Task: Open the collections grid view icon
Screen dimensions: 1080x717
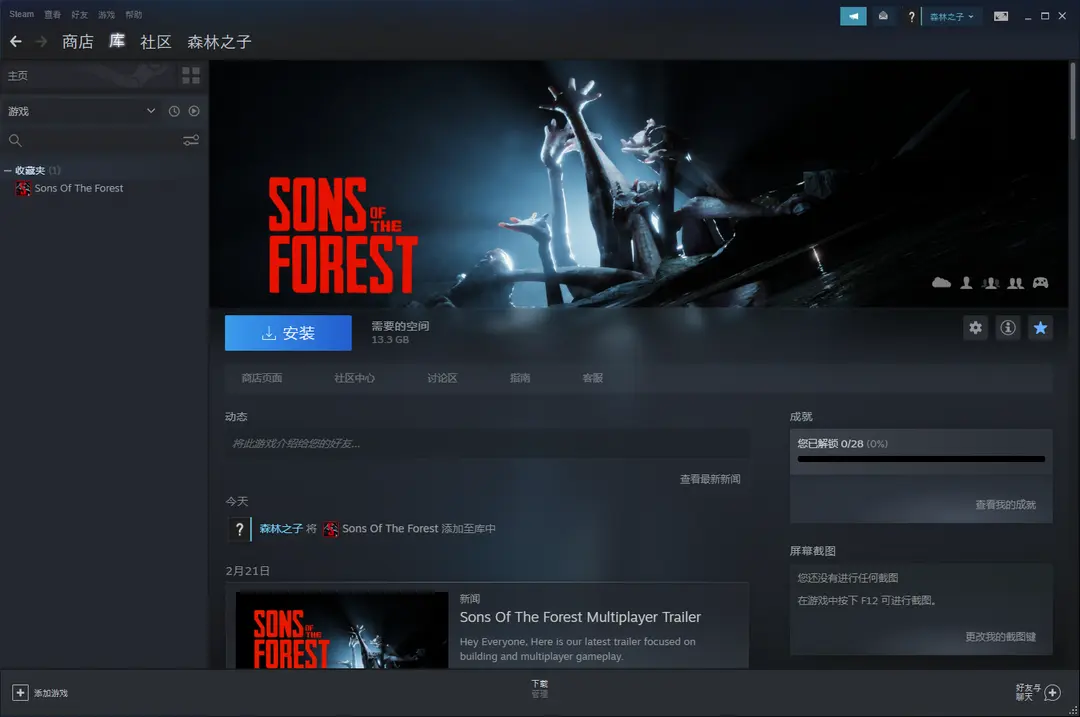Action: coord(191,75)
